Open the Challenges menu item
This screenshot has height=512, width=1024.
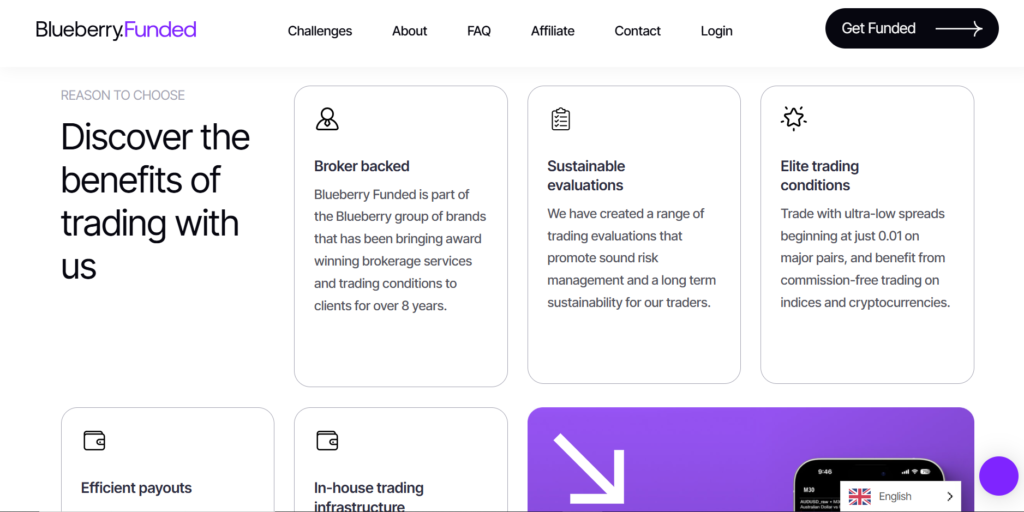(320, 31)
